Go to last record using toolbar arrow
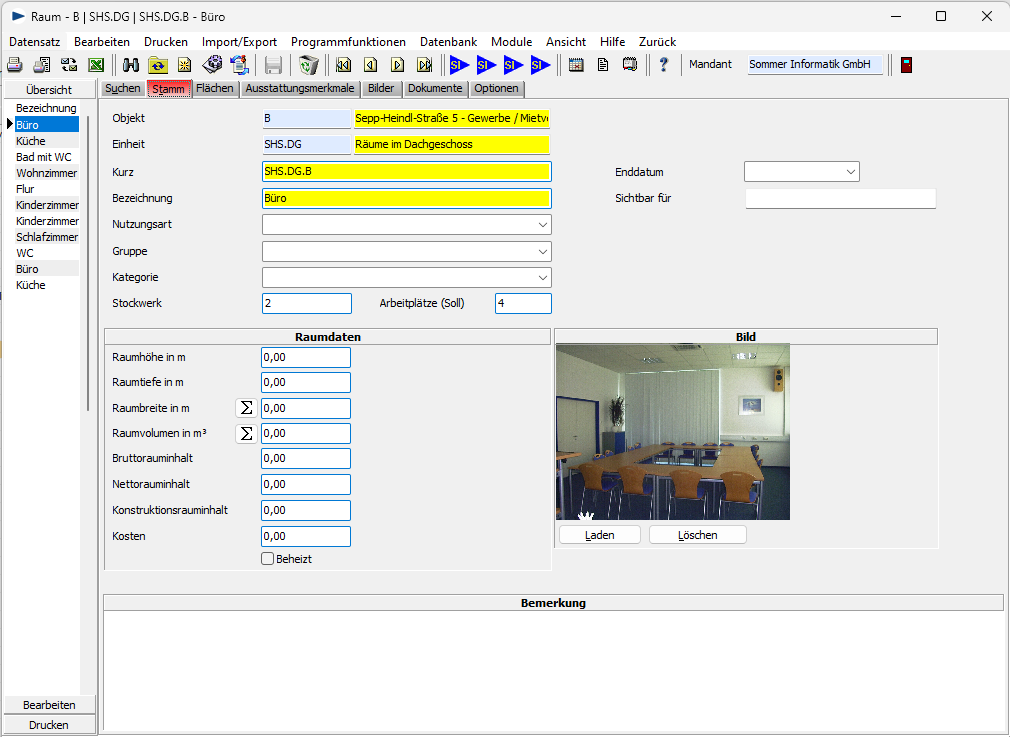Image resolution: width=1010 pixels, height=737 pixels. coord(424,65)
